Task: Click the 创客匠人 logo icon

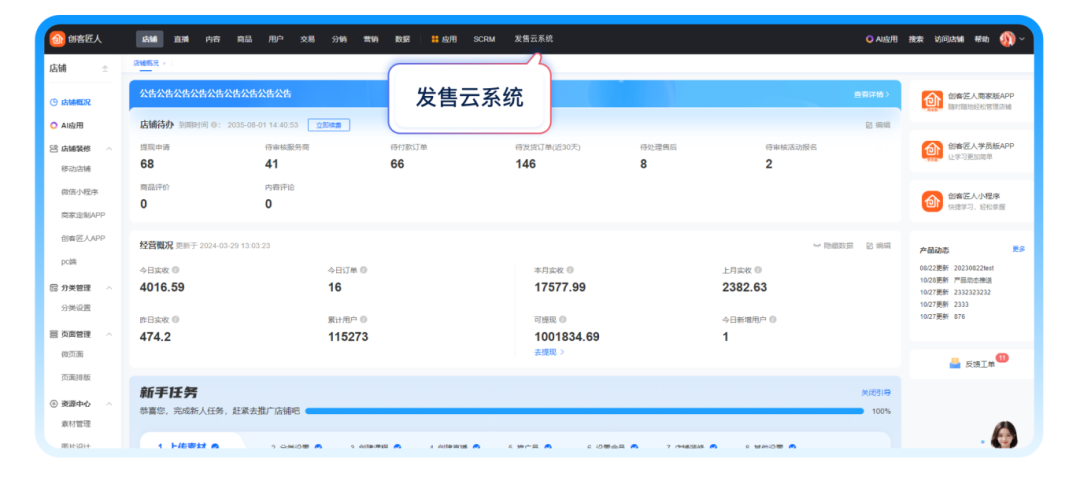Action: (x=57, y=39)
